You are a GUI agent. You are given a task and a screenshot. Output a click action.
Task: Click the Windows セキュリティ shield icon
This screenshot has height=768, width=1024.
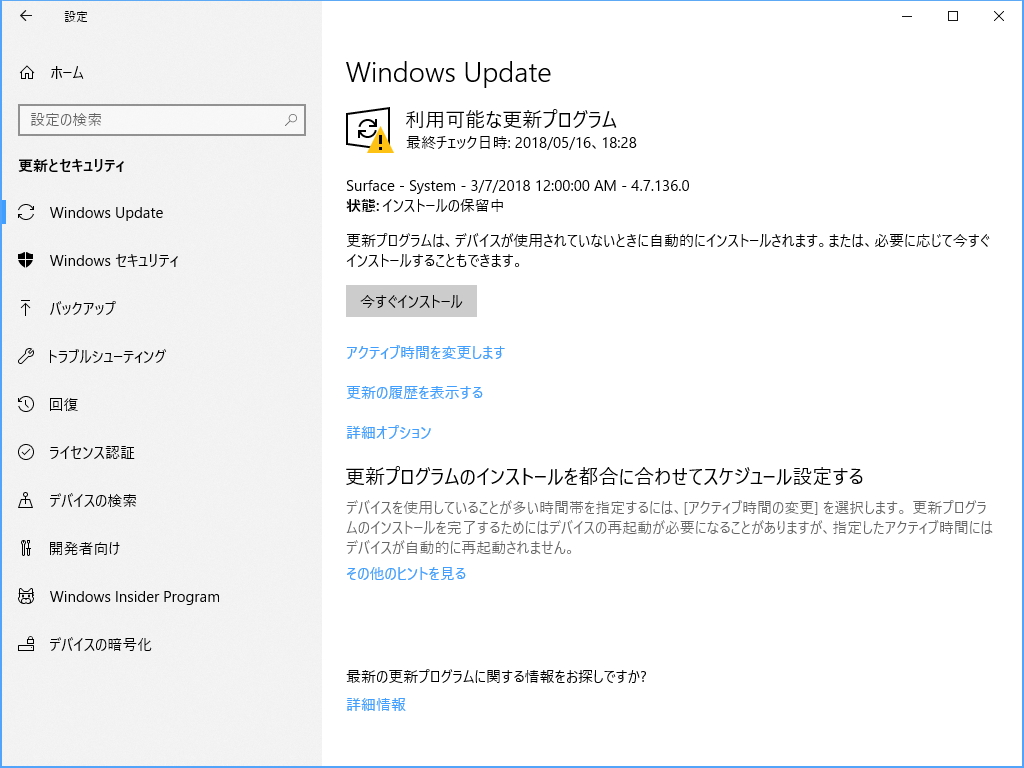tap(27, 260)
